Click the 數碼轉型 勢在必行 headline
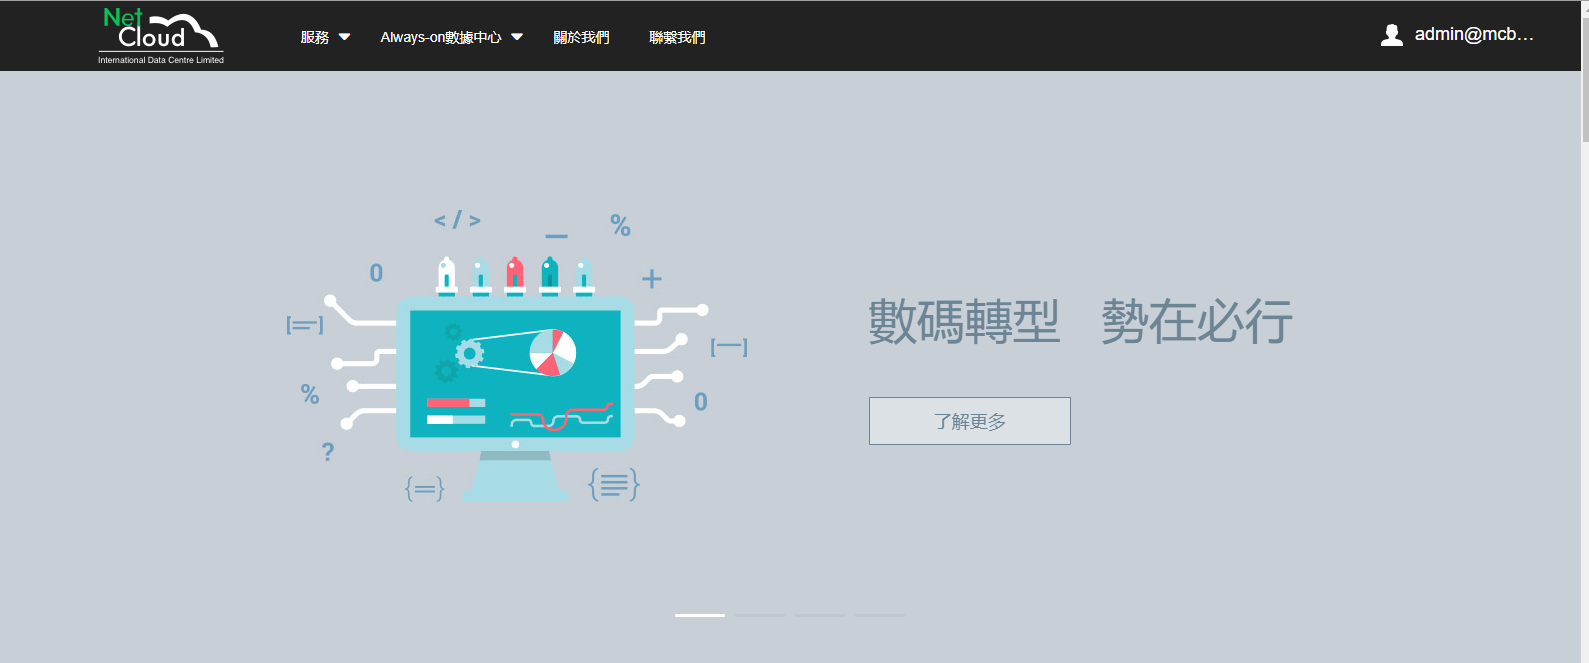 click(x=1080, y=321)
